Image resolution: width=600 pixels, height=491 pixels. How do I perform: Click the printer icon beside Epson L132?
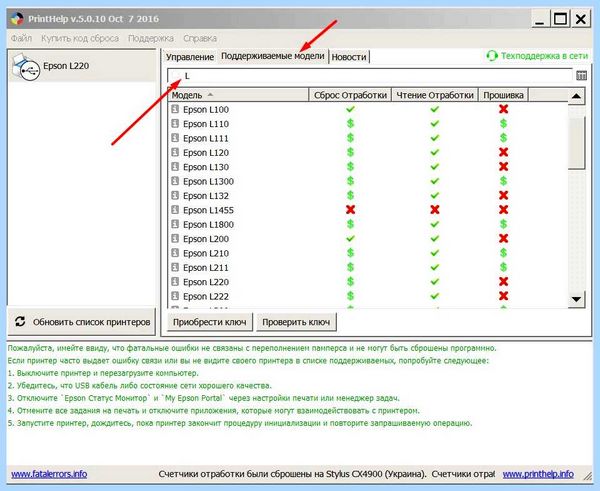[175, 196]
